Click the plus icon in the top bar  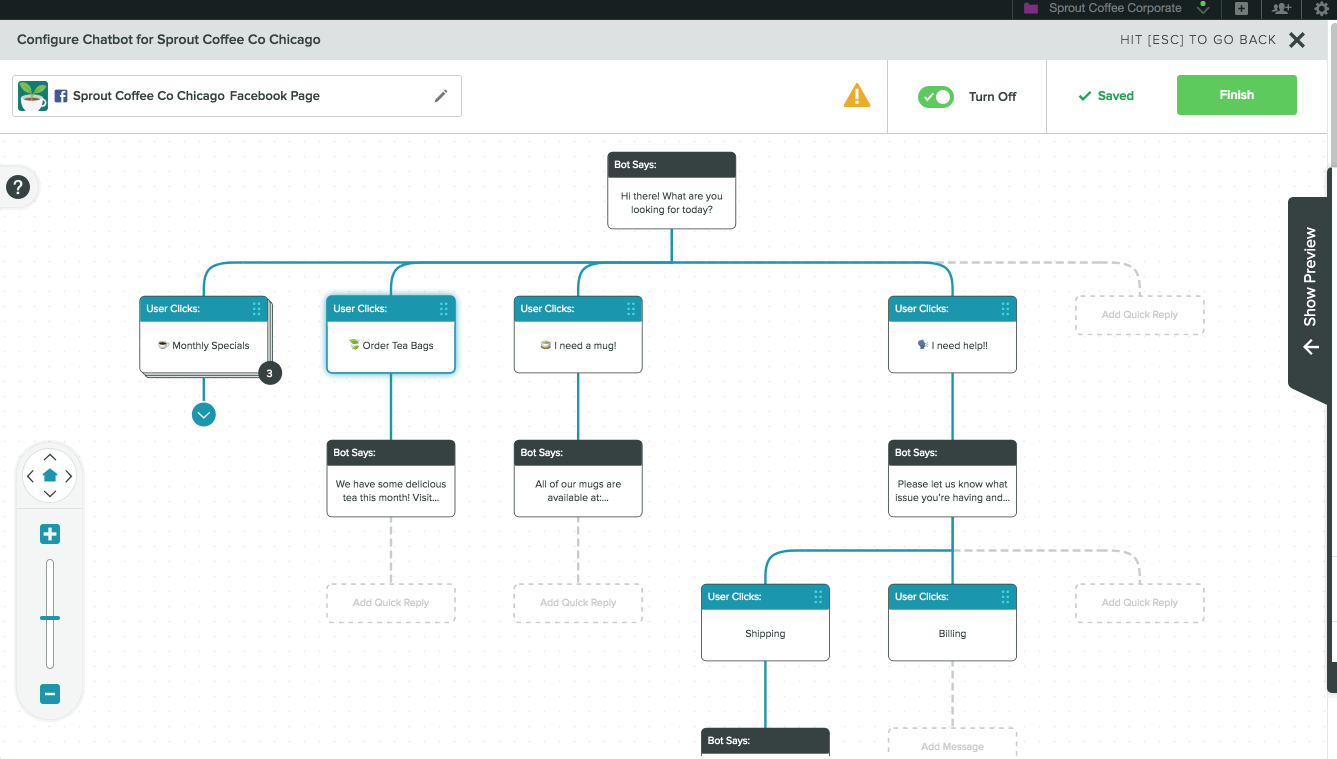pos(1241,9)
